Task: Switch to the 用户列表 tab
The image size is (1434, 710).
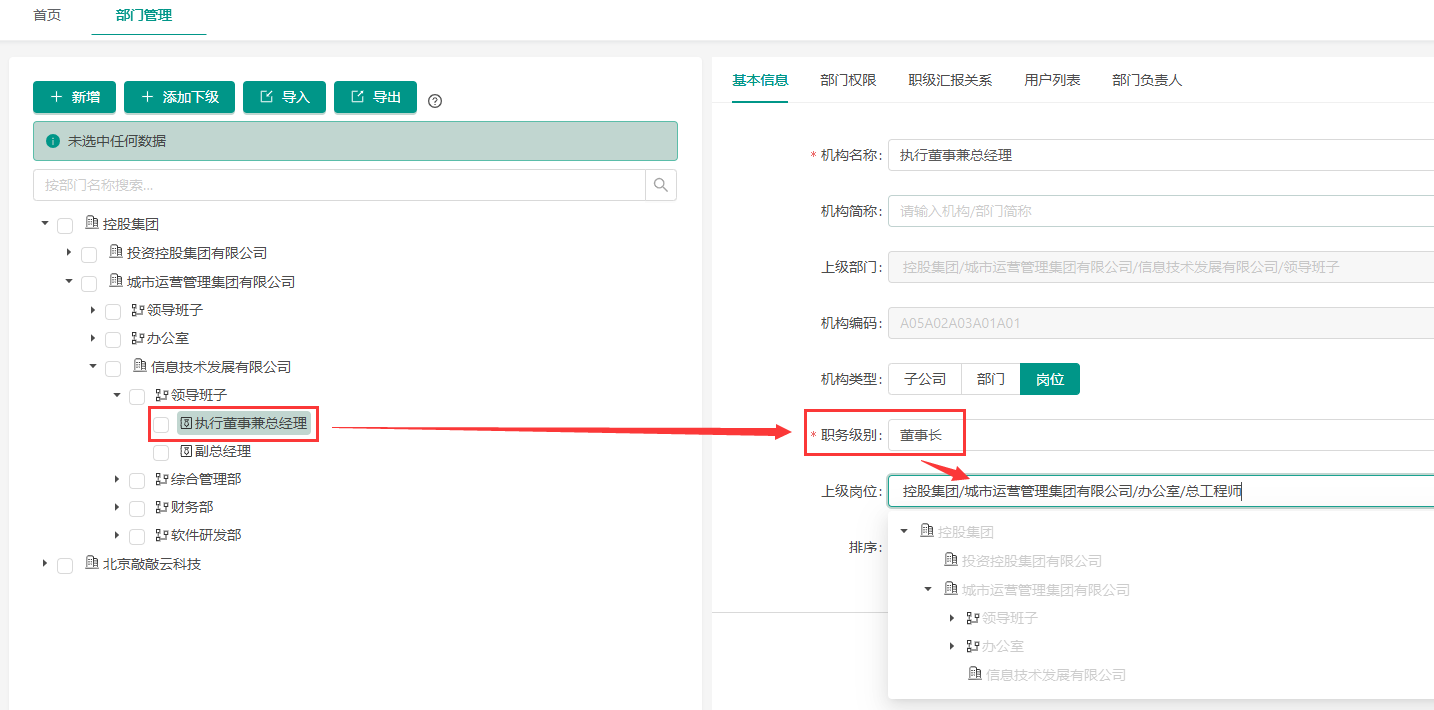Action: click(x=1052, y=80)
